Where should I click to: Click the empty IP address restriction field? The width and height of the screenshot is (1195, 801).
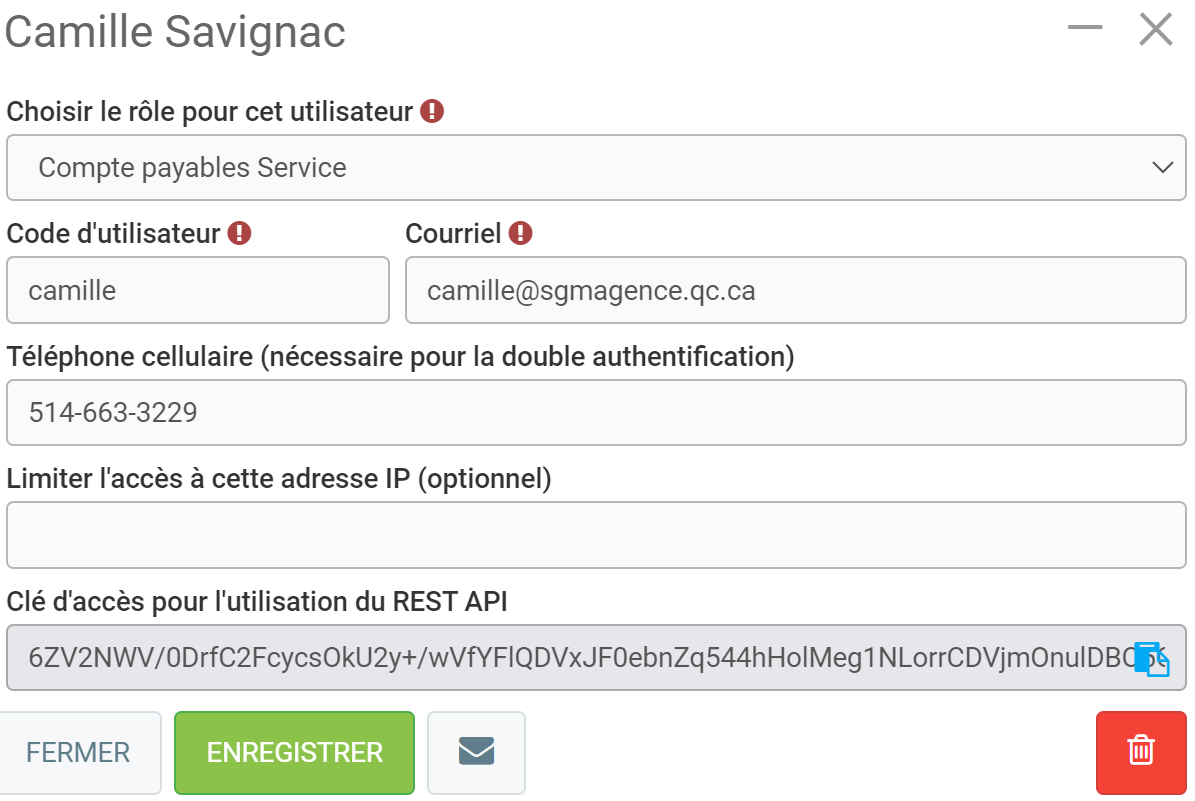click(x=596, y=536)
